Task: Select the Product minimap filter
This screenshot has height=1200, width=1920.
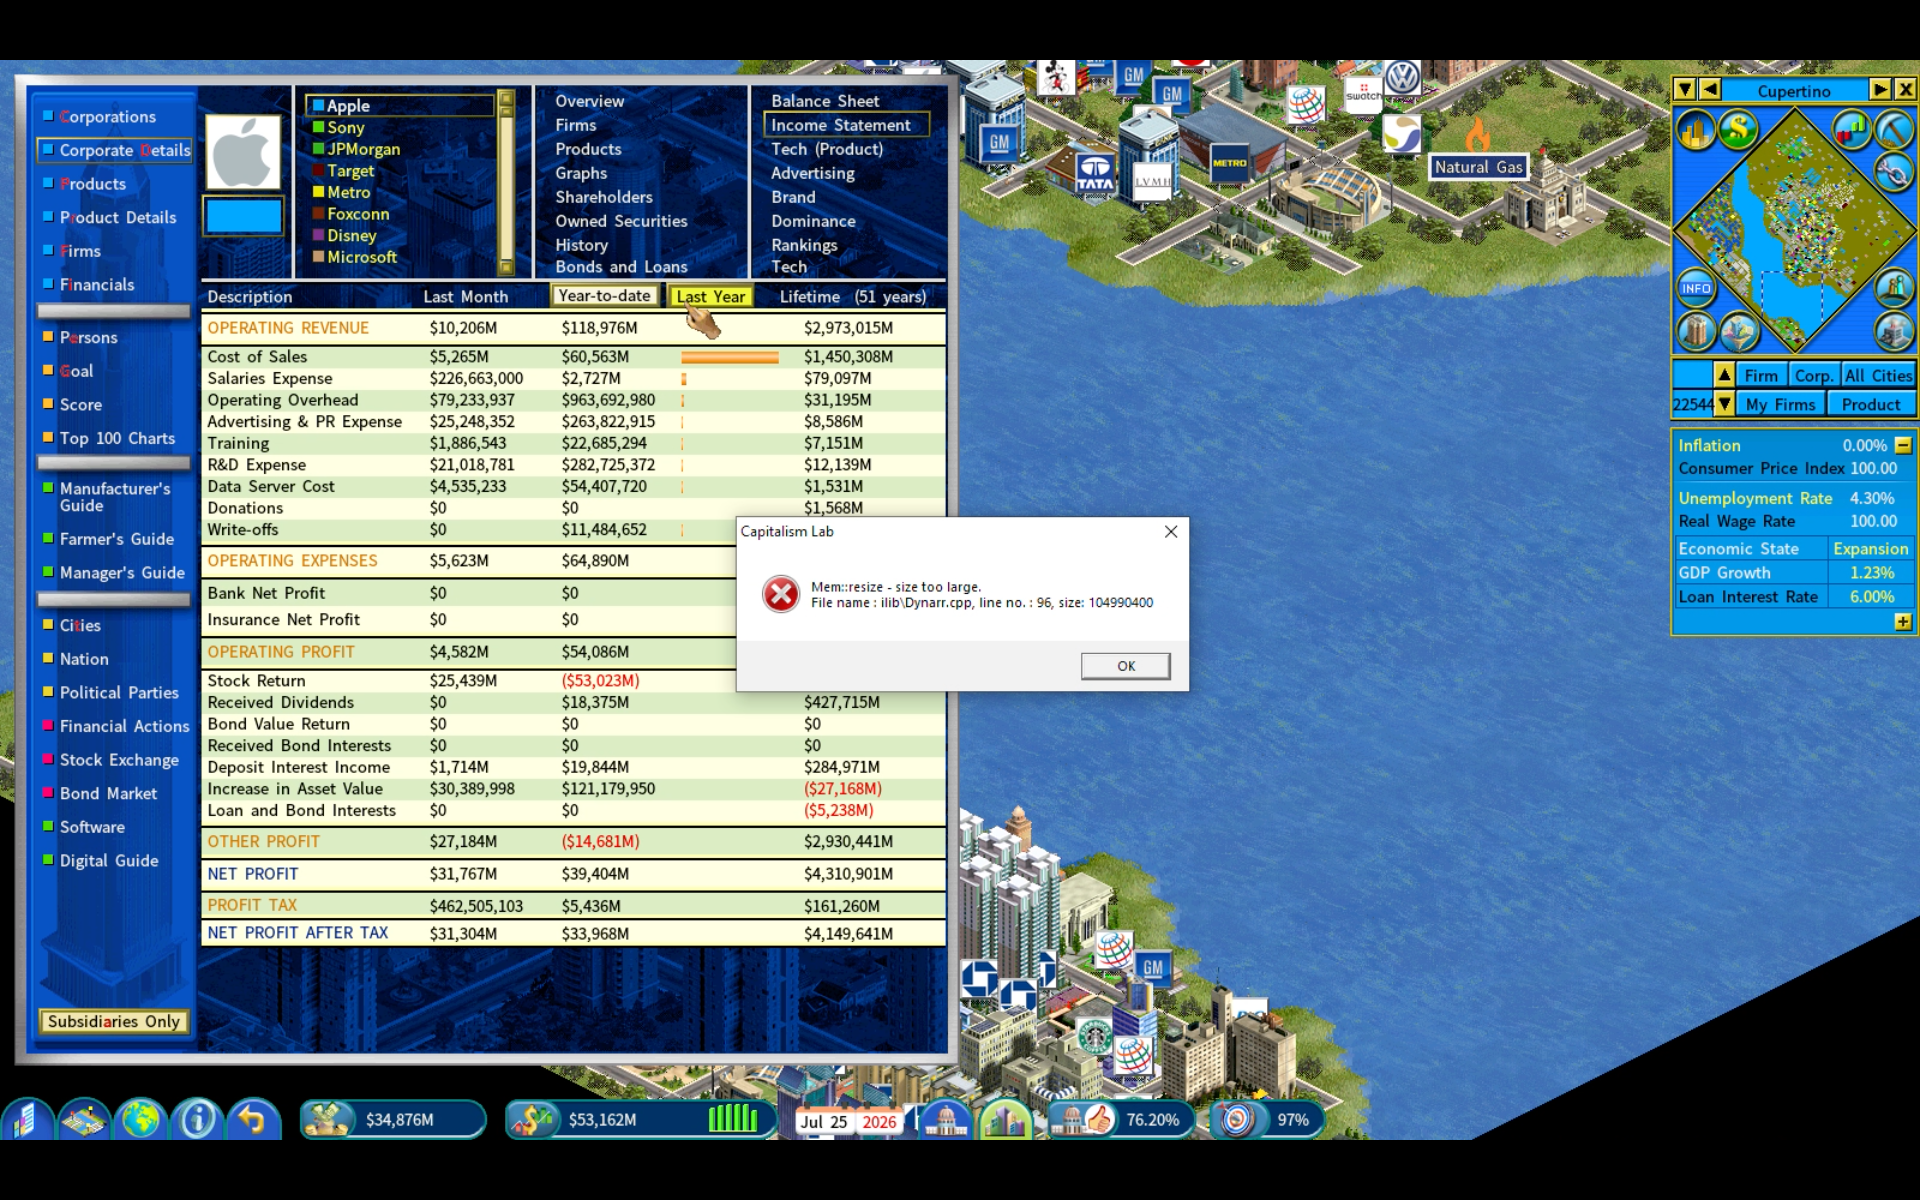Action: click(1871, 404)
